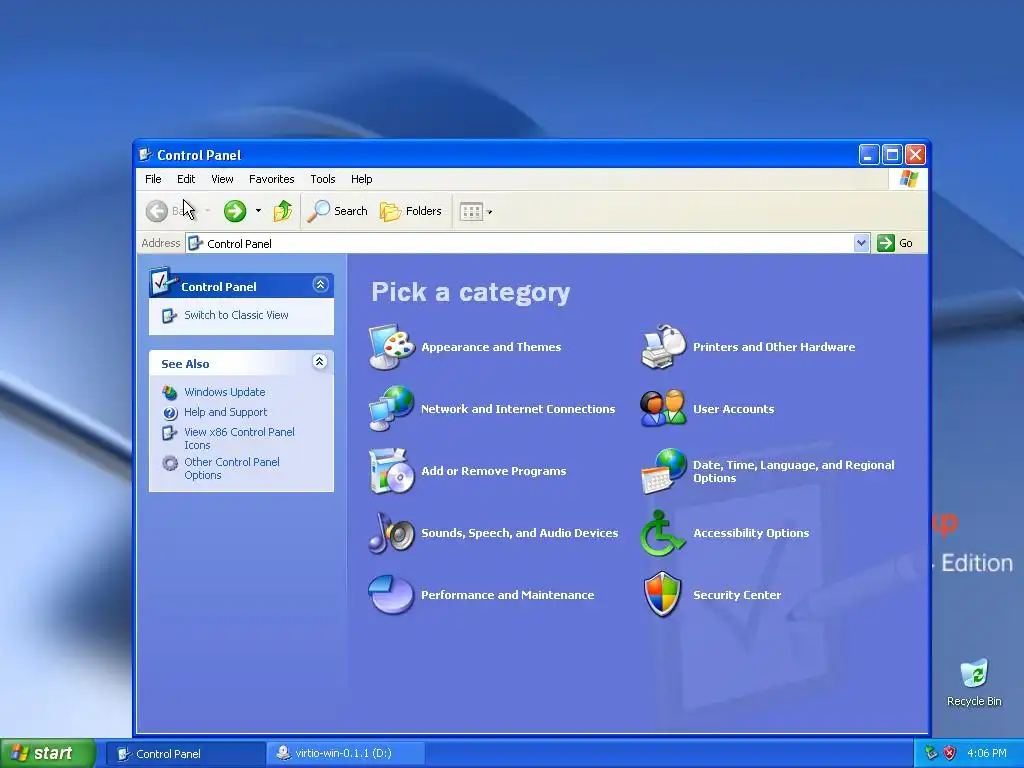
Task: Click the Control Panel icon in address bar
Action: click(x=195, y=243)
